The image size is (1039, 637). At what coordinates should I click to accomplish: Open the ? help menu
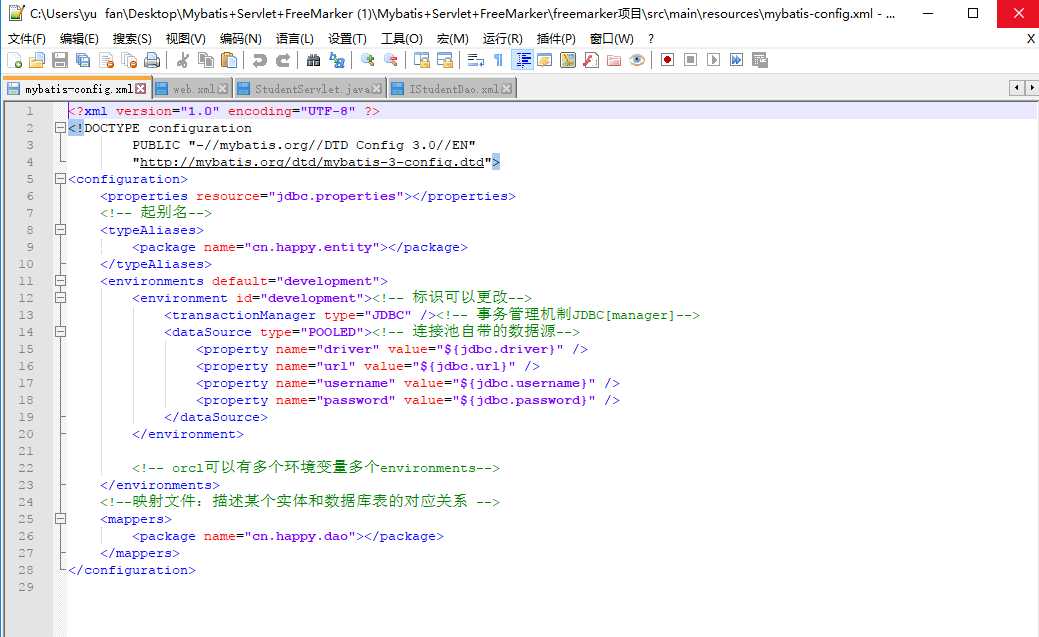click(651, 39)
